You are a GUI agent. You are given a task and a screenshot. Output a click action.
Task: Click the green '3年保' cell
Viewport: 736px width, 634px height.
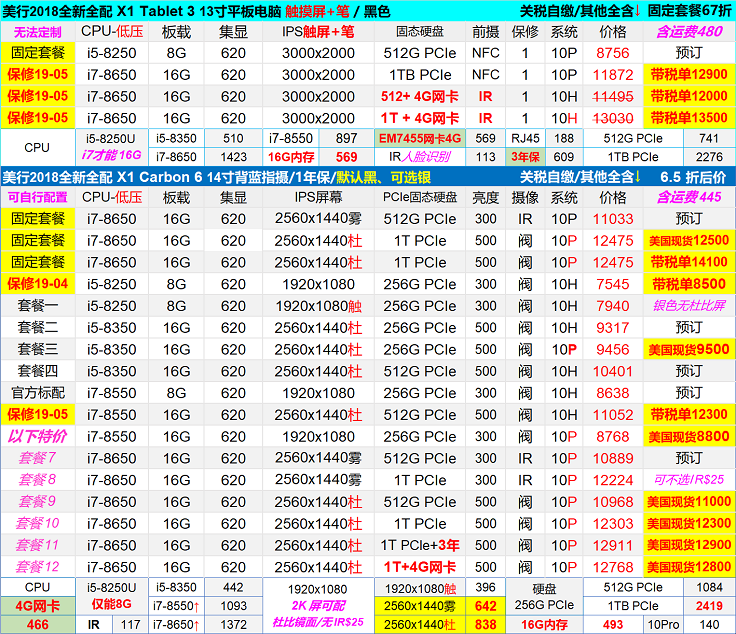pyautogui.click(x=525, y=157)
